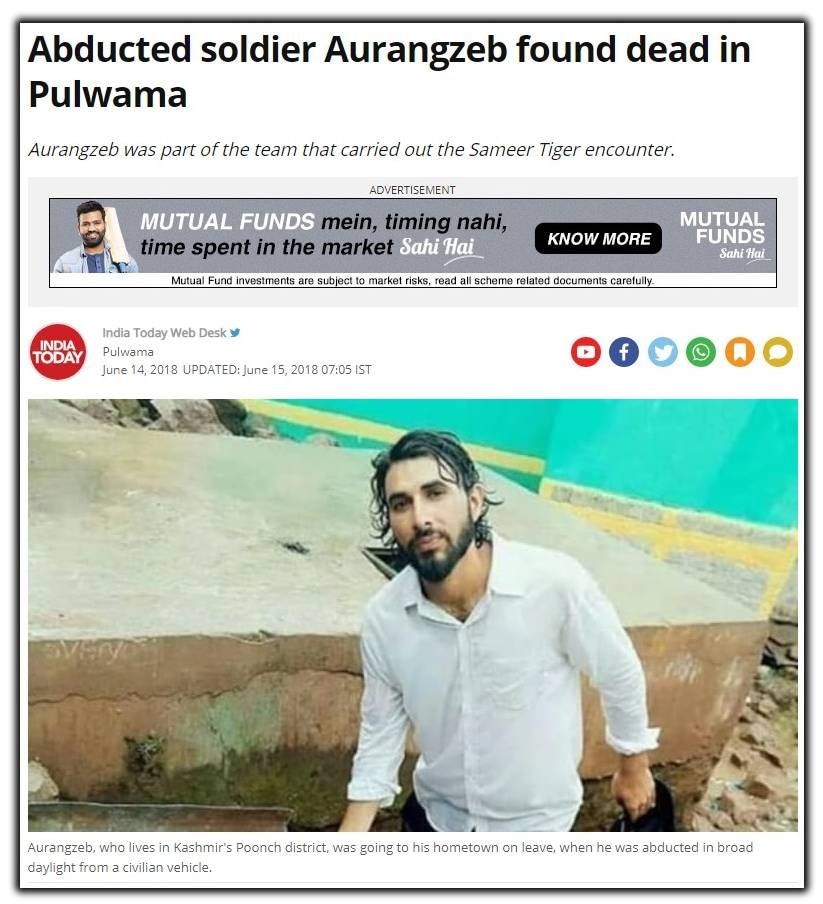
Task: Click the June 14, 2018 publish date
Action: (x=140, y=370)
